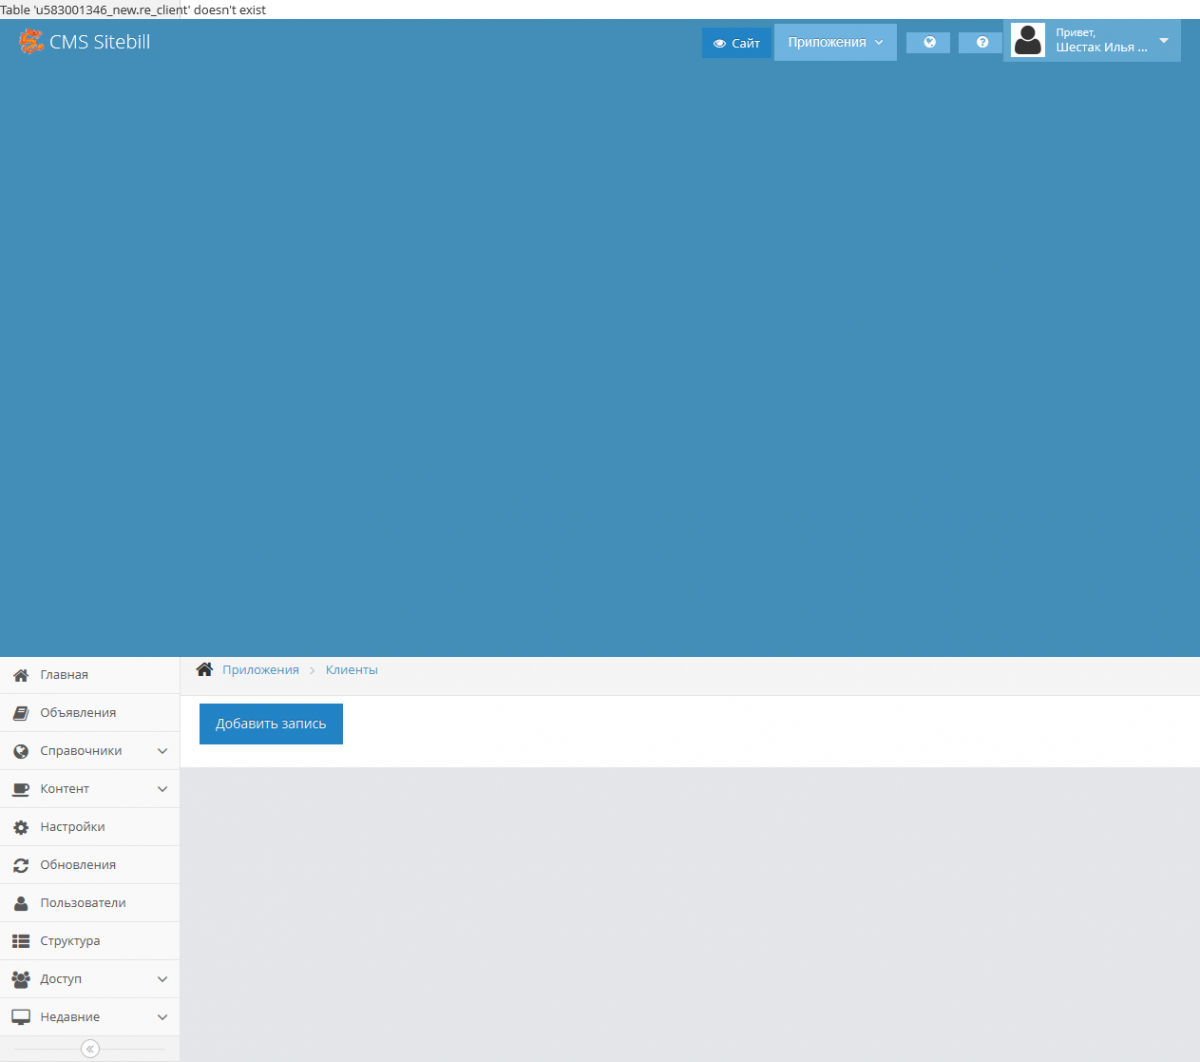This screenshot has height=1062, width=1200.
Task: Expand the Справочники submenu chevron
Action: click(x=162, y=751)
